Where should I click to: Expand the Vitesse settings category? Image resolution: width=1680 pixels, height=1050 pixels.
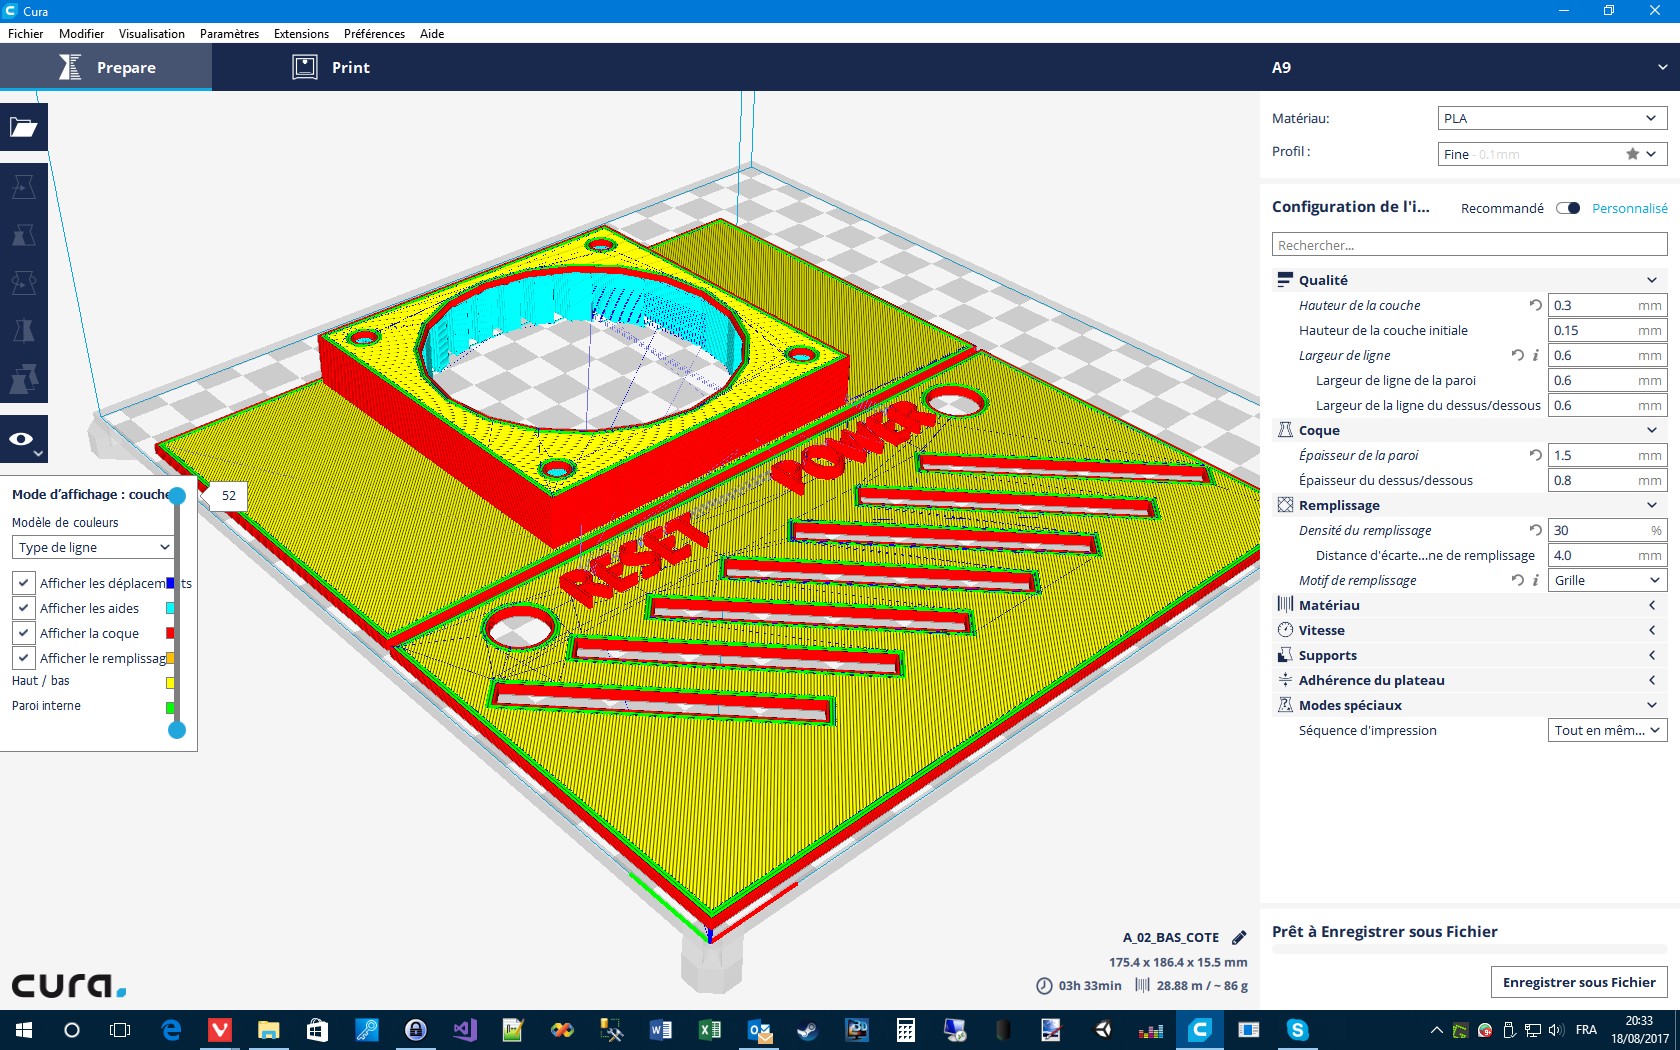1469,630
